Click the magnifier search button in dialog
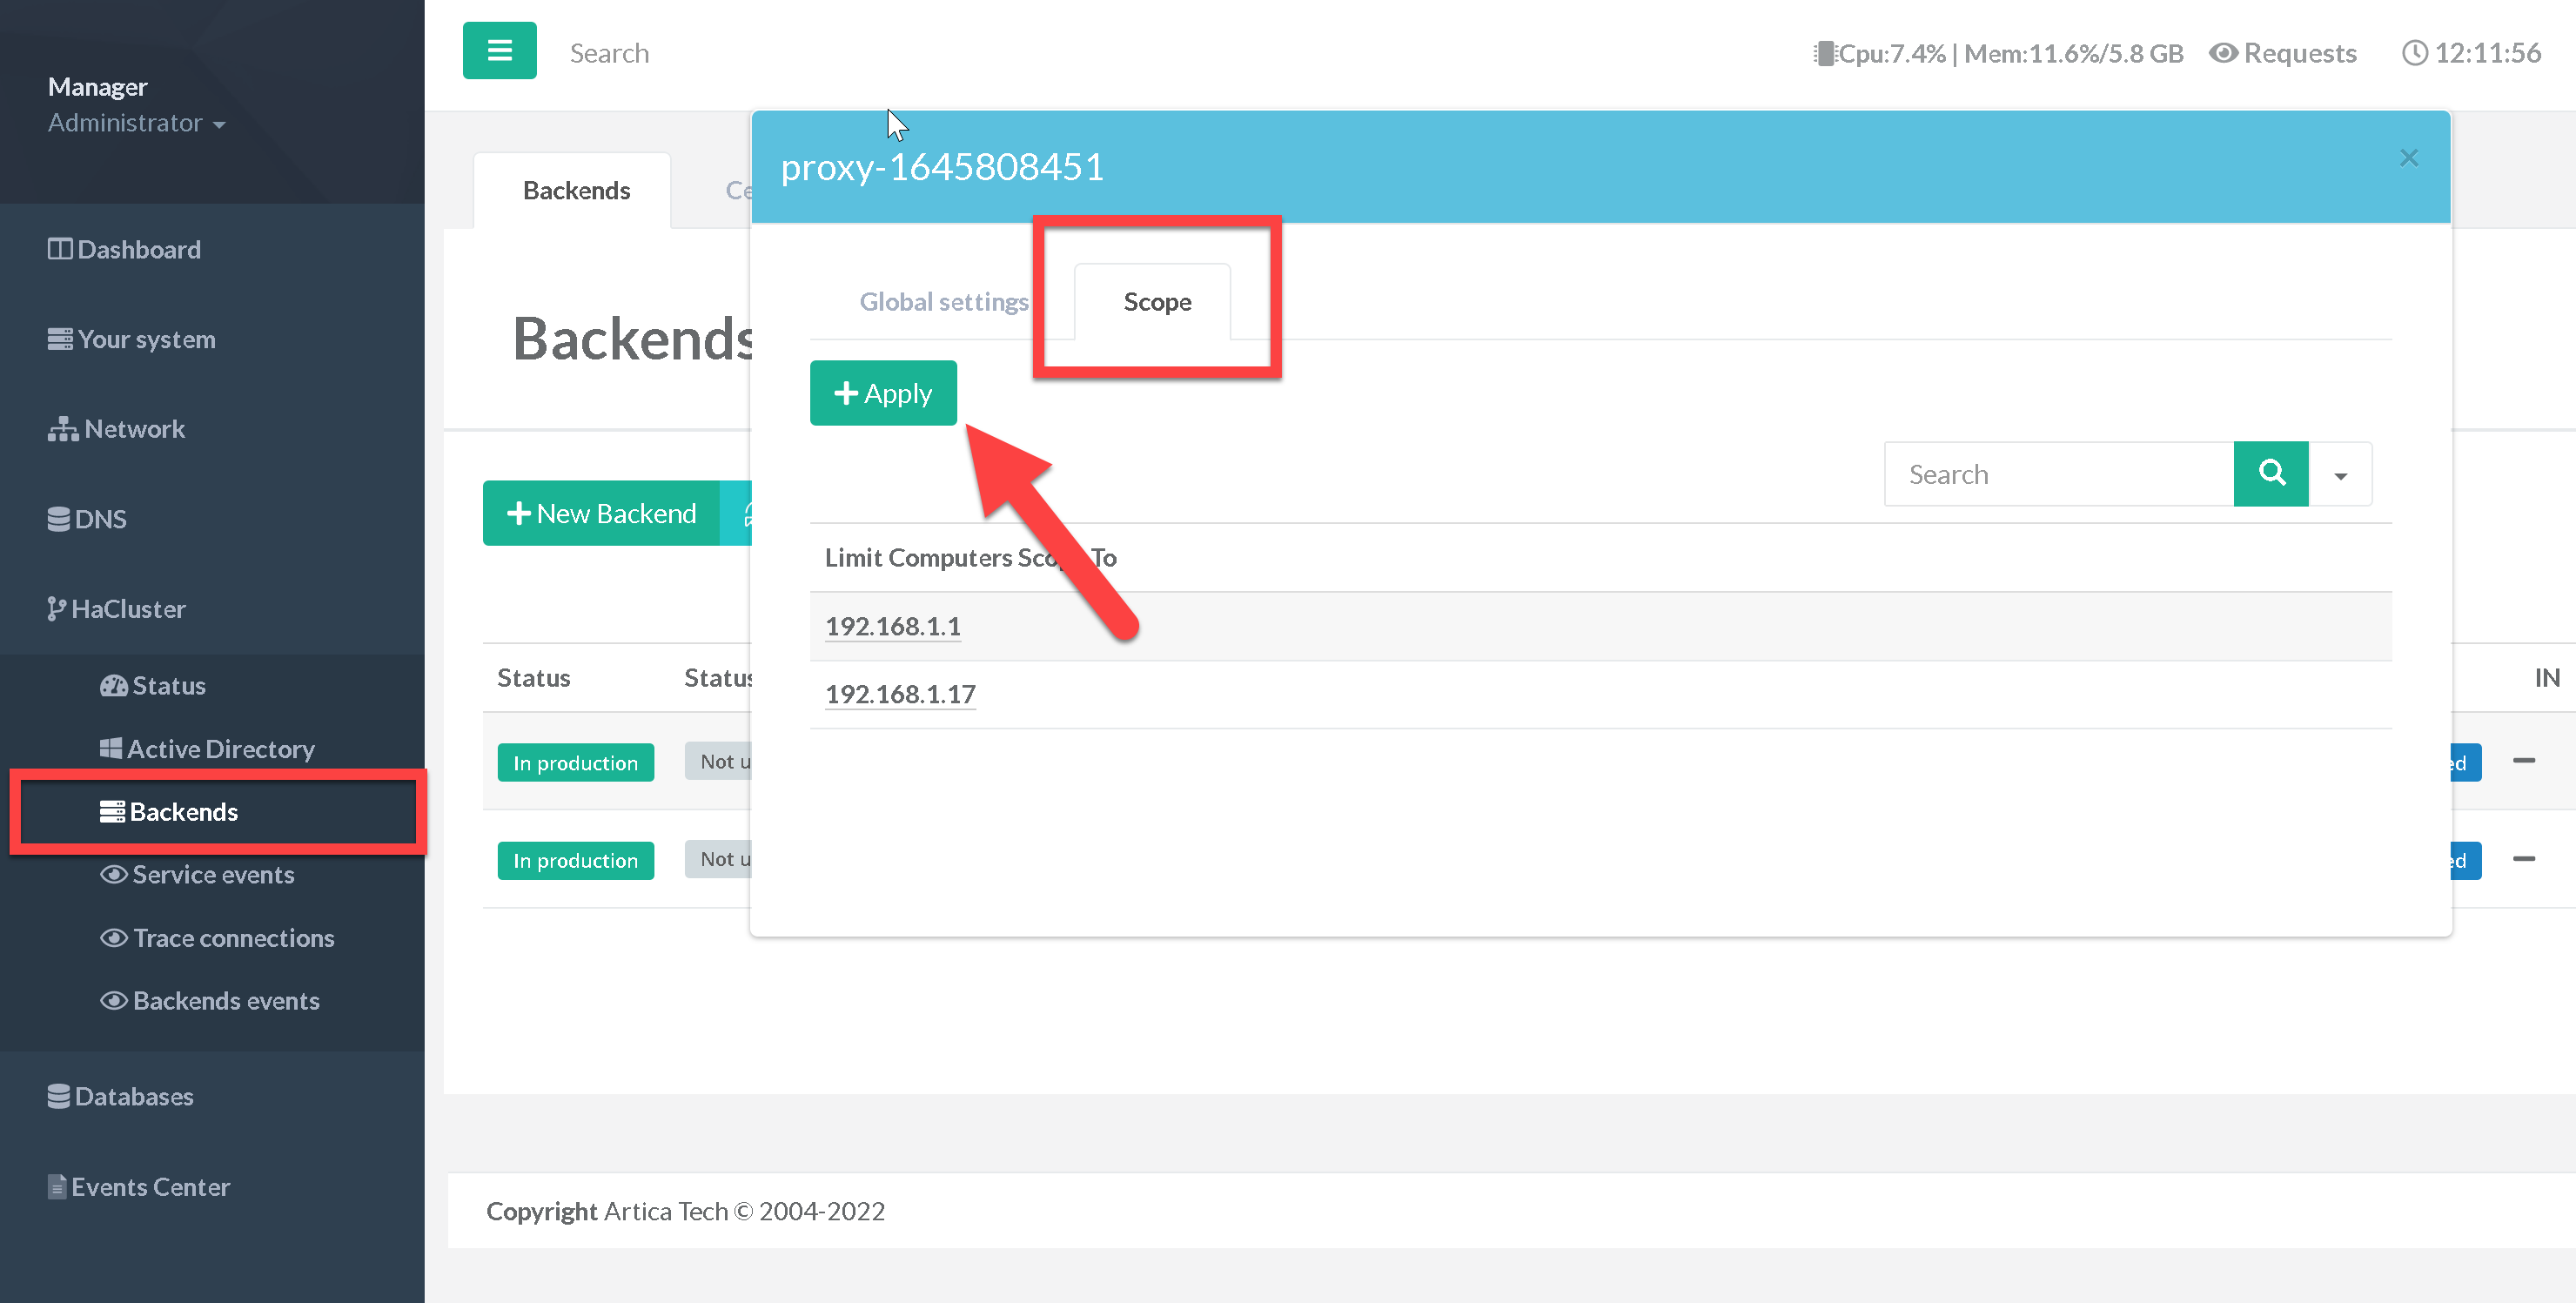Image resolution: width=2576 pixels, height=1303 pixels. pyautogui.click(x=2270, y=473)
